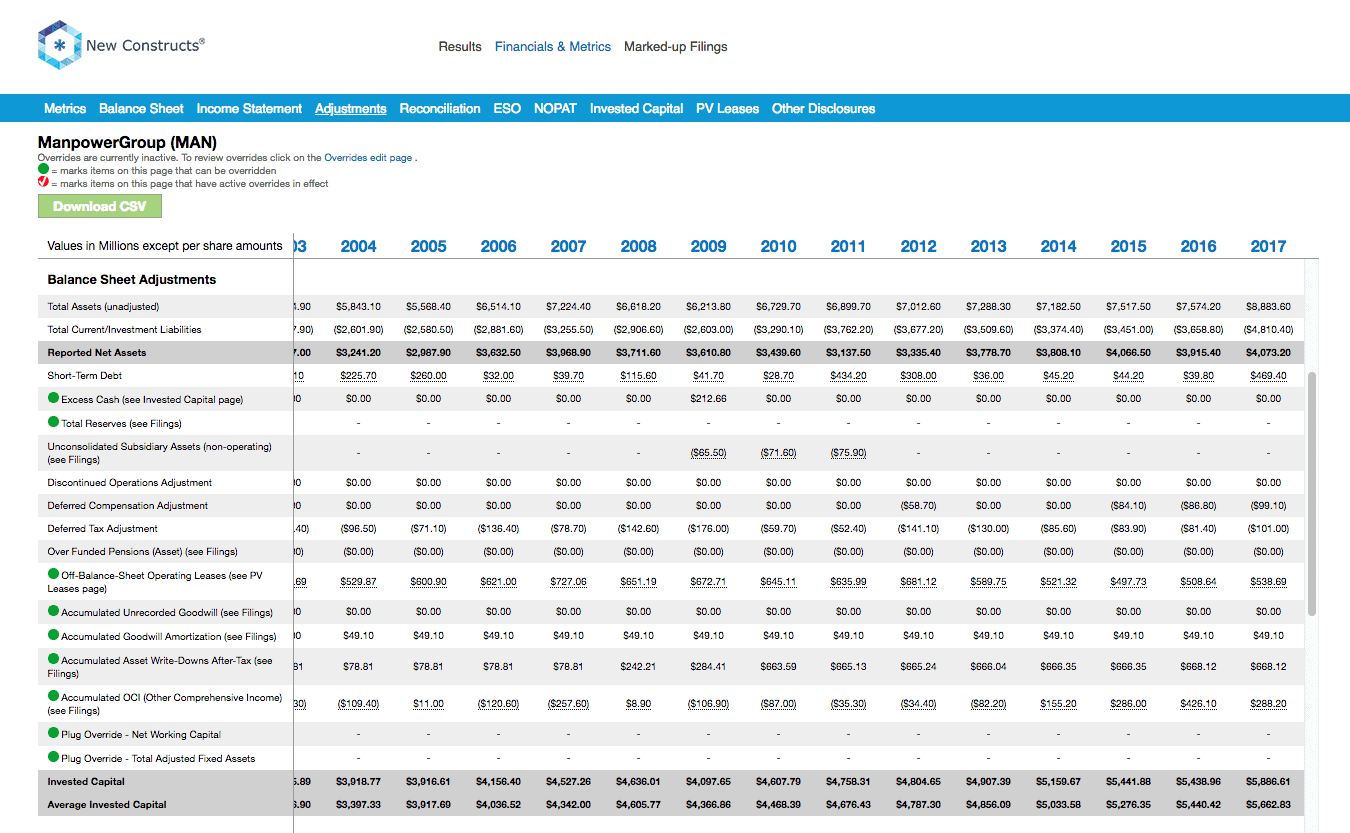Click the 2014 year column header
The image size is (1350, 833).
(x=1058, y=246)
